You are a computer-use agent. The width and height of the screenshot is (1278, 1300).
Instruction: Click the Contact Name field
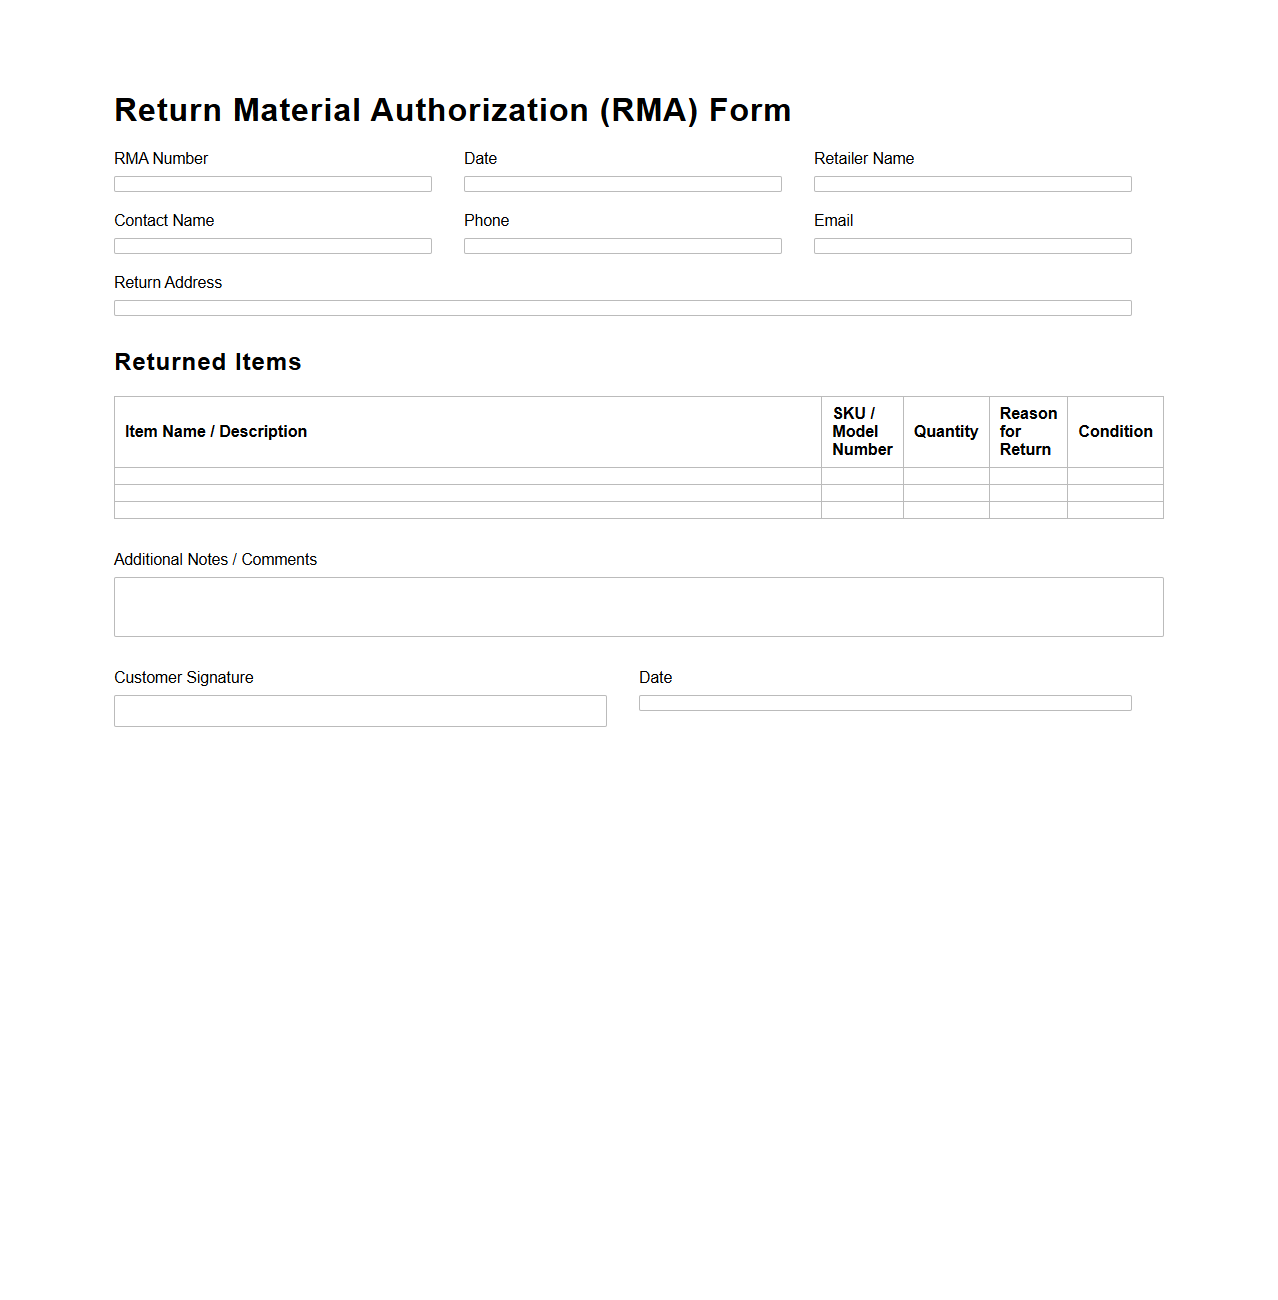(x=272, y=245)
